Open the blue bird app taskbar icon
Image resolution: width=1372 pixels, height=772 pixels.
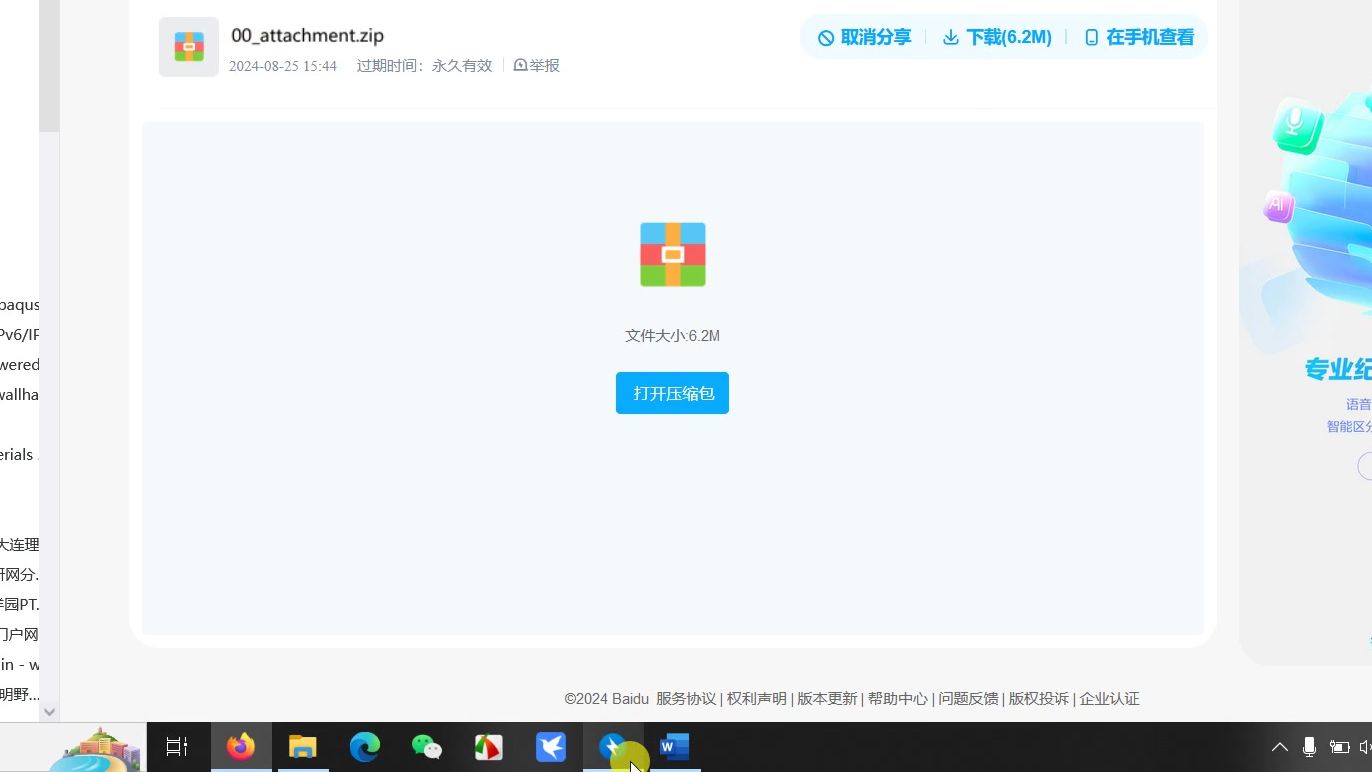551,747
